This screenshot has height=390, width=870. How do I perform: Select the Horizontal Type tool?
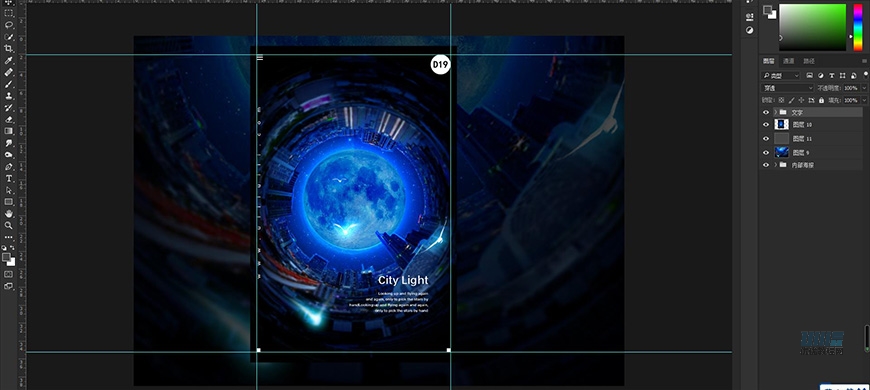[9, 179]
